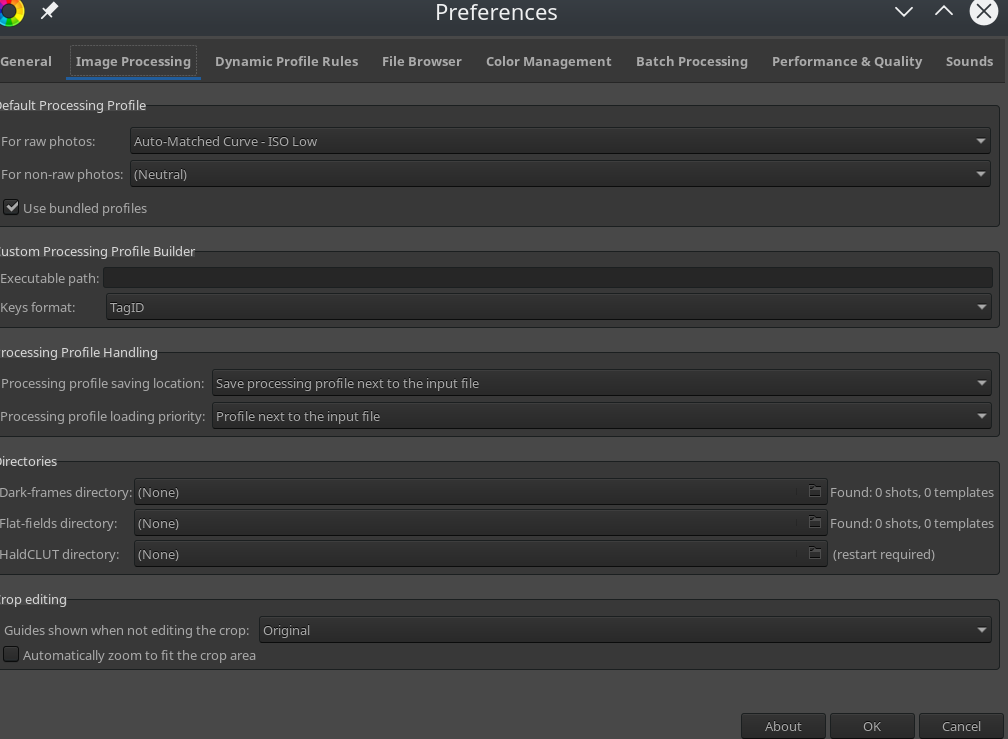Click inside the Executable path field

coord(550,277)
